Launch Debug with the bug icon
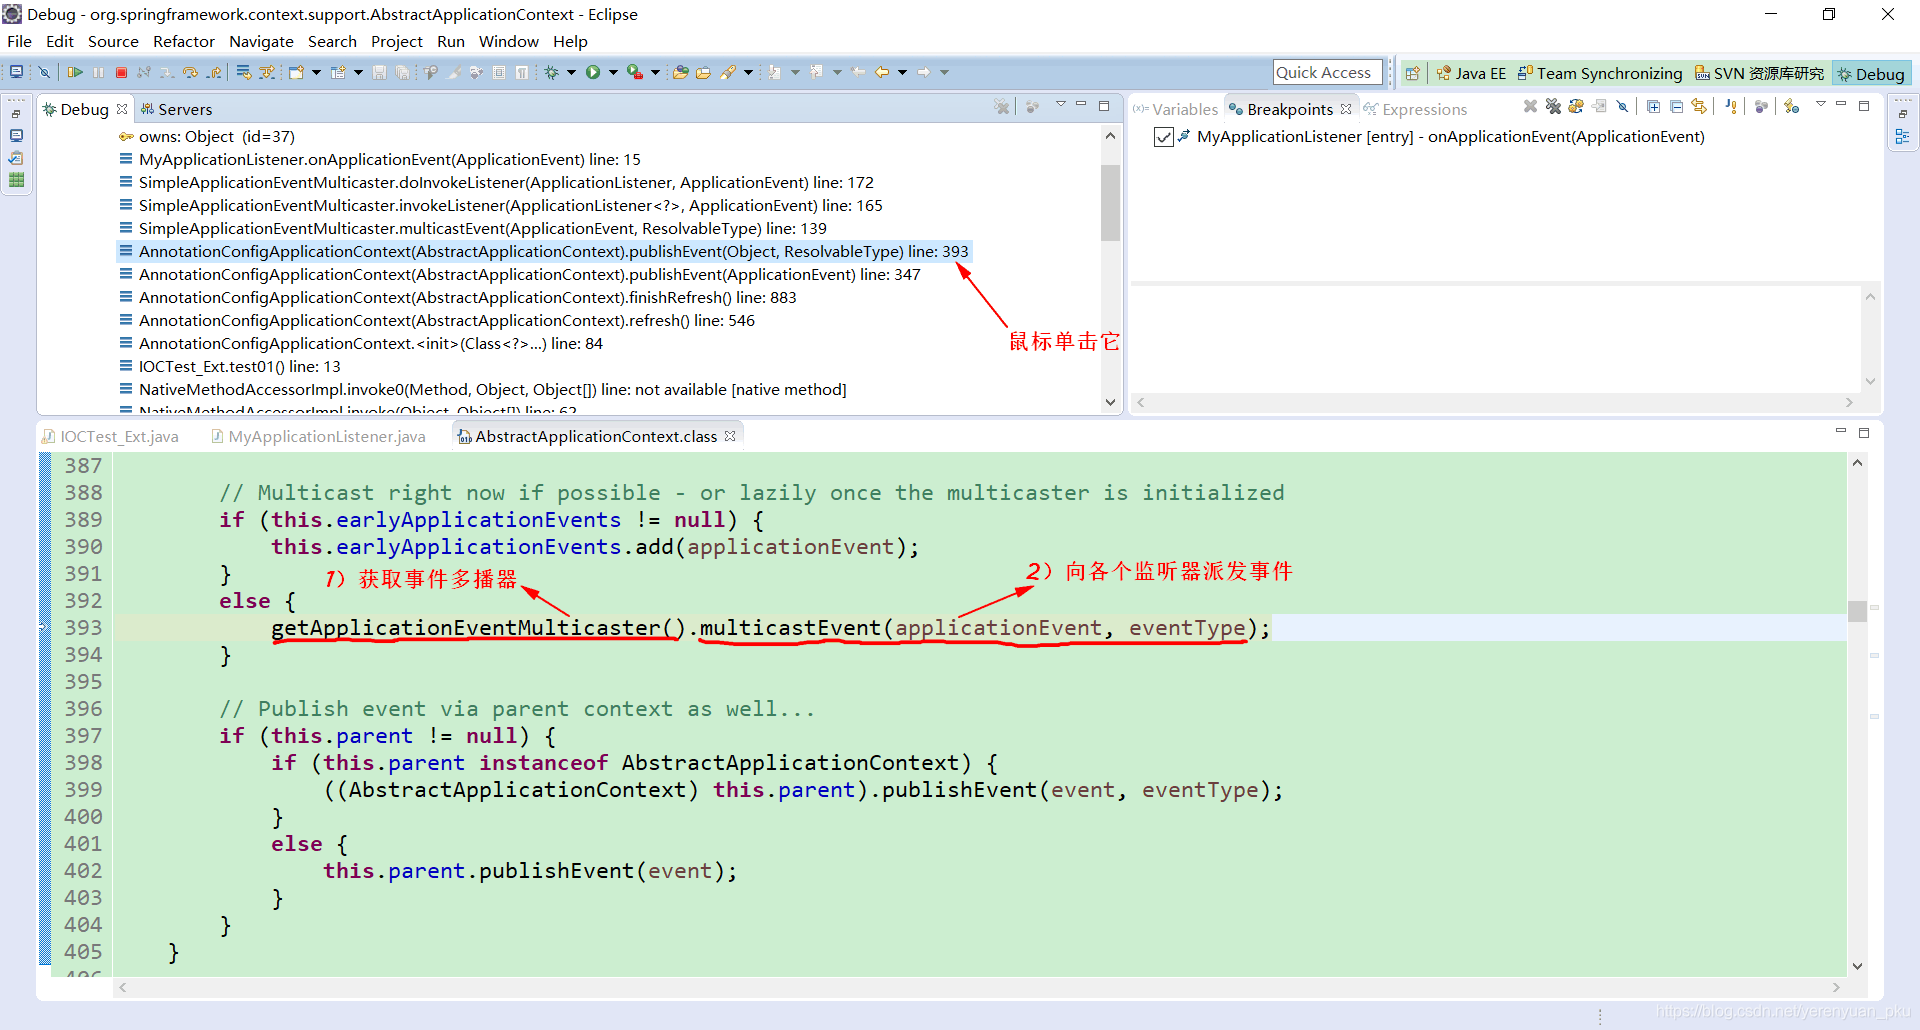The width and height of the screenshot is (1920, 1030). [551, 72]
